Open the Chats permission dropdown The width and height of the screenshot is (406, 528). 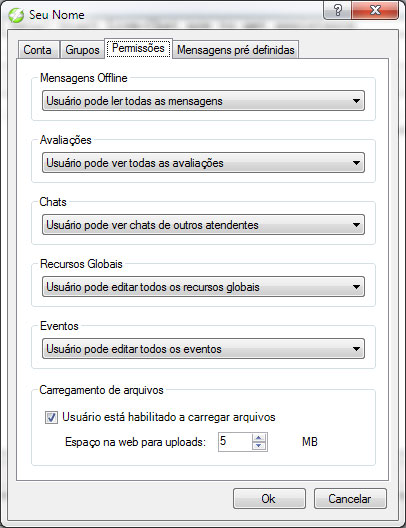203,225
